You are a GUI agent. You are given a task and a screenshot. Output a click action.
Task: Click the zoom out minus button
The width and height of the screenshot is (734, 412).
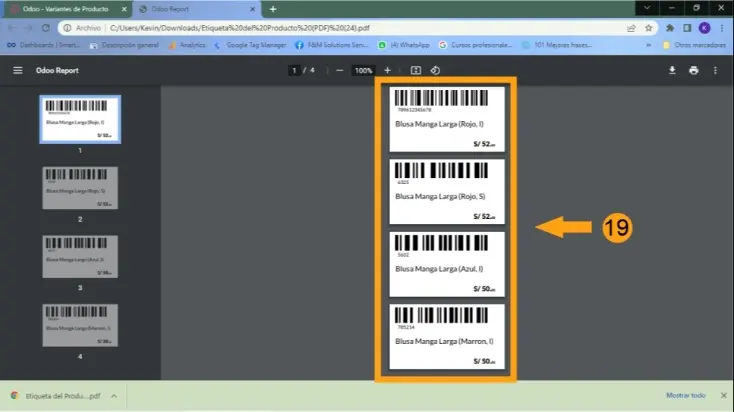pyautogui.click(x=340, y=70)
